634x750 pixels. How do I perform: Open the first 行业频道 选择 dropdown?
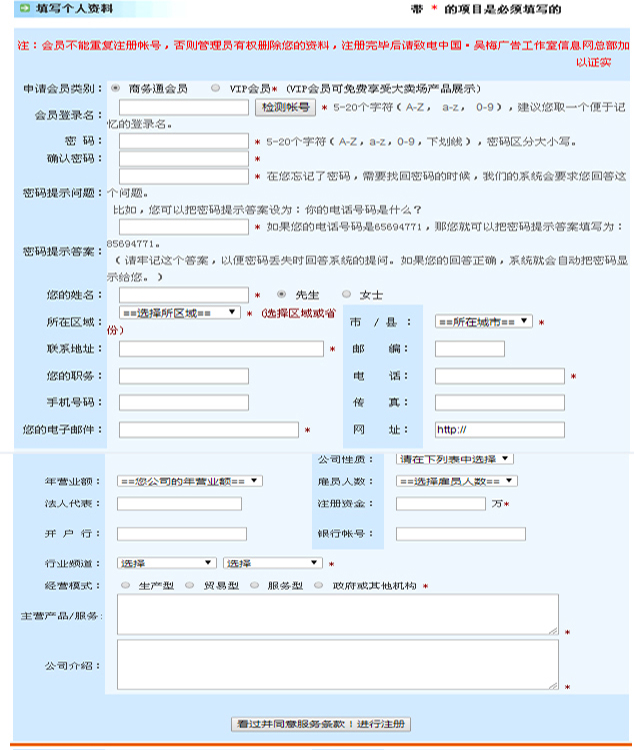coord(167,563)
